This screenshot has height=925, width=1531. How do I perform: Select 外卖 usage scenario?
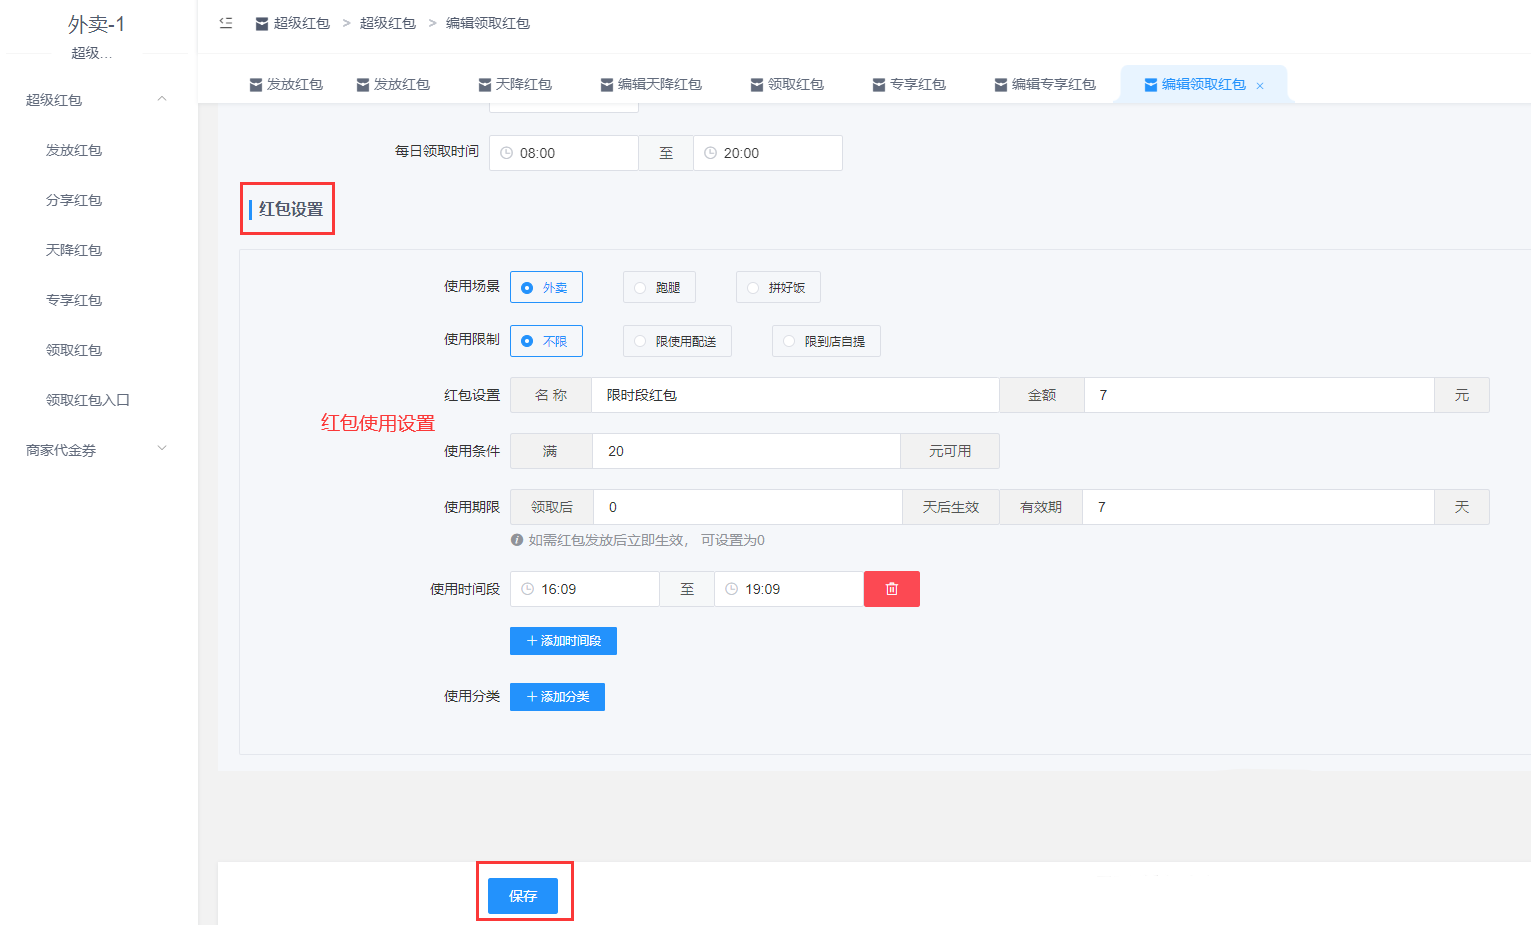546,287
